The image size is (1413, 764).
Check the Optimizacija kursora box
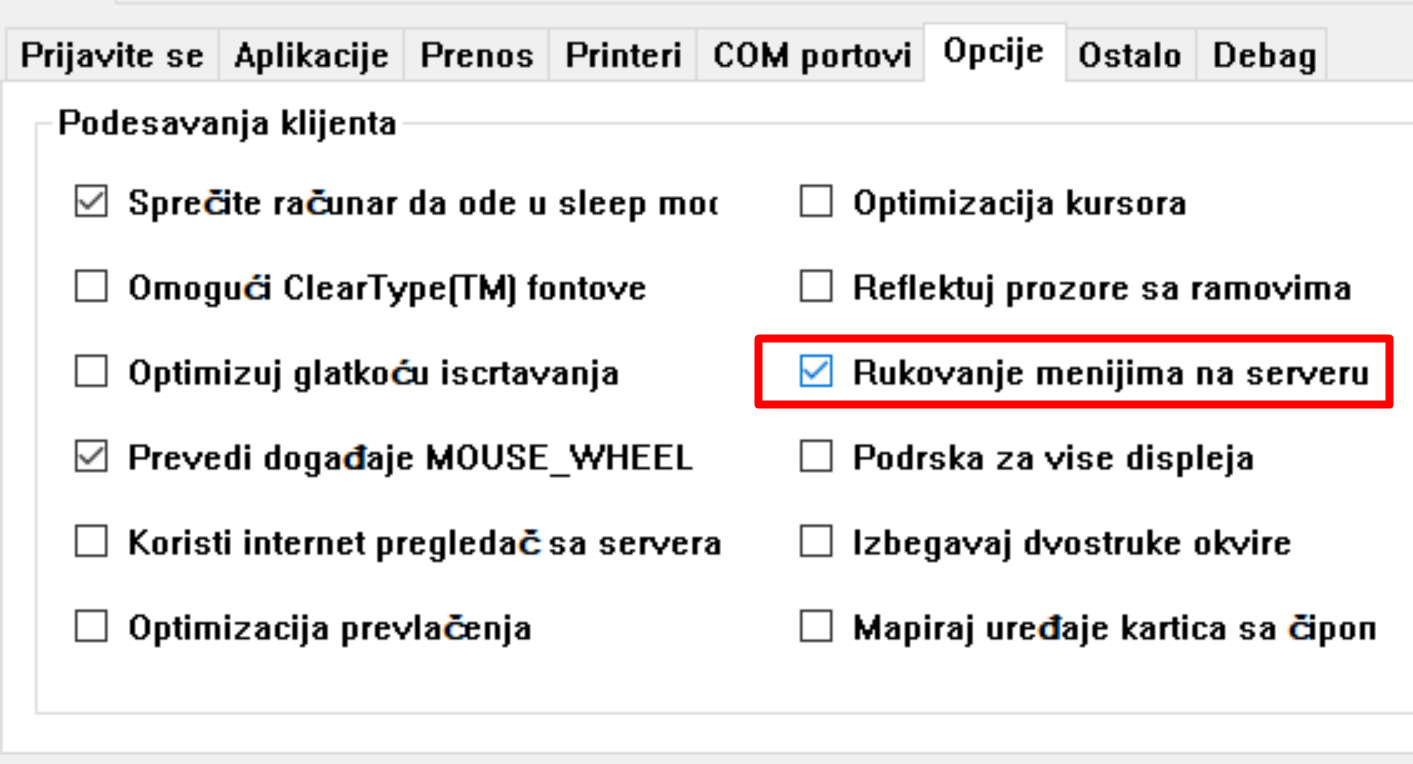coord(816,204)
